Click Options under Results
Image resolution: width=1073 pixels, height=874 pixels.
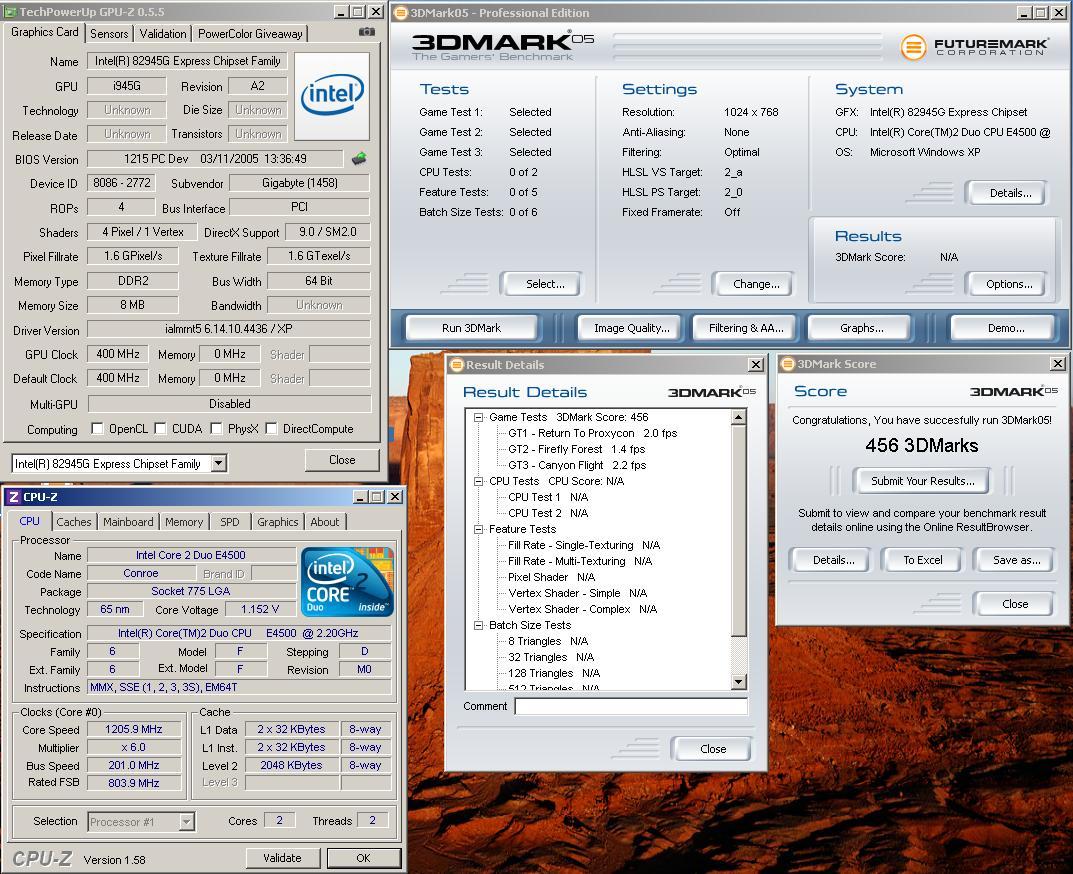click(1009, 284)
